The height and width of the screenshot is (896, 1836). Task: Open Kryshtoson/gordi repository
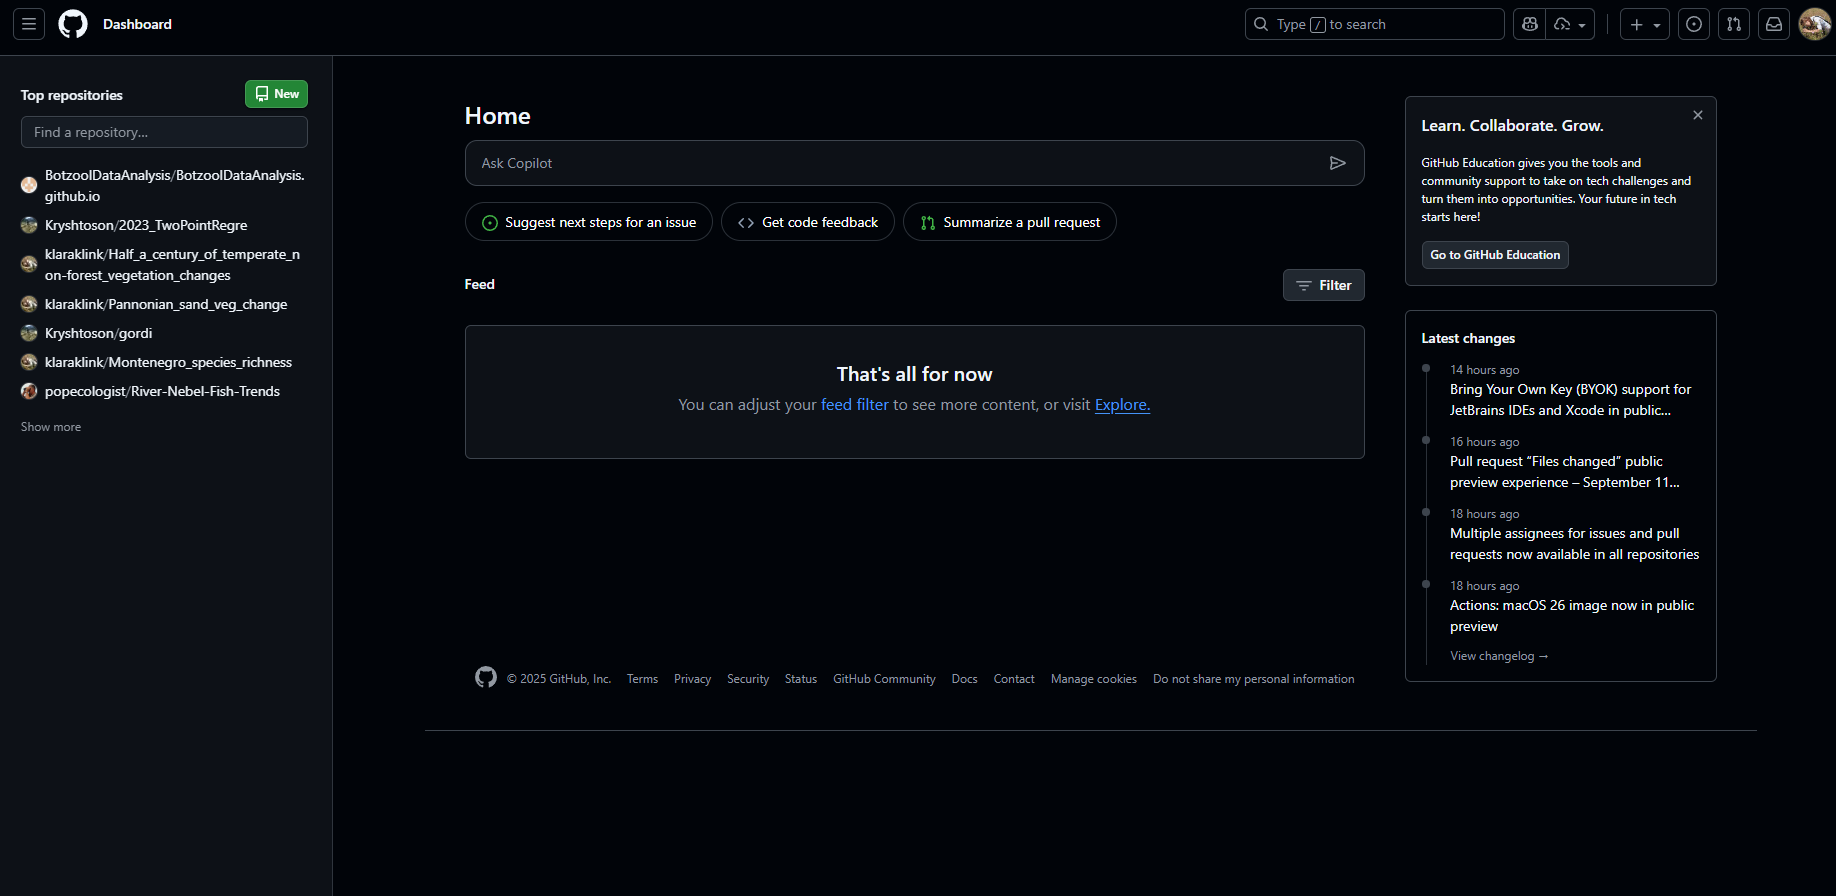pos(98,333)
